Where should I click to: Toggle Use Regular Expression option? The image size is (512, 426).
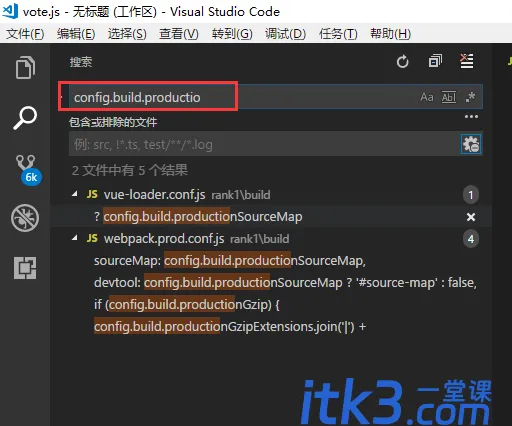click(x=470, y=97)
